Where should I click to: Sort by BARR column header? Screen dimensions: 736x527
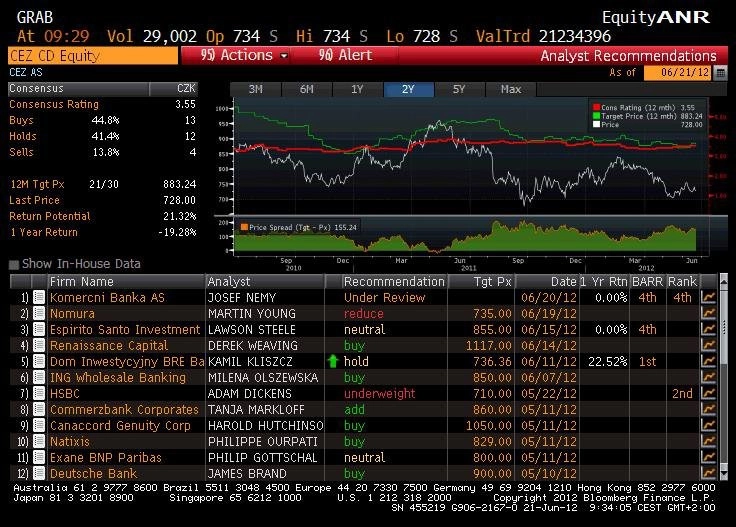click(647, 282)
